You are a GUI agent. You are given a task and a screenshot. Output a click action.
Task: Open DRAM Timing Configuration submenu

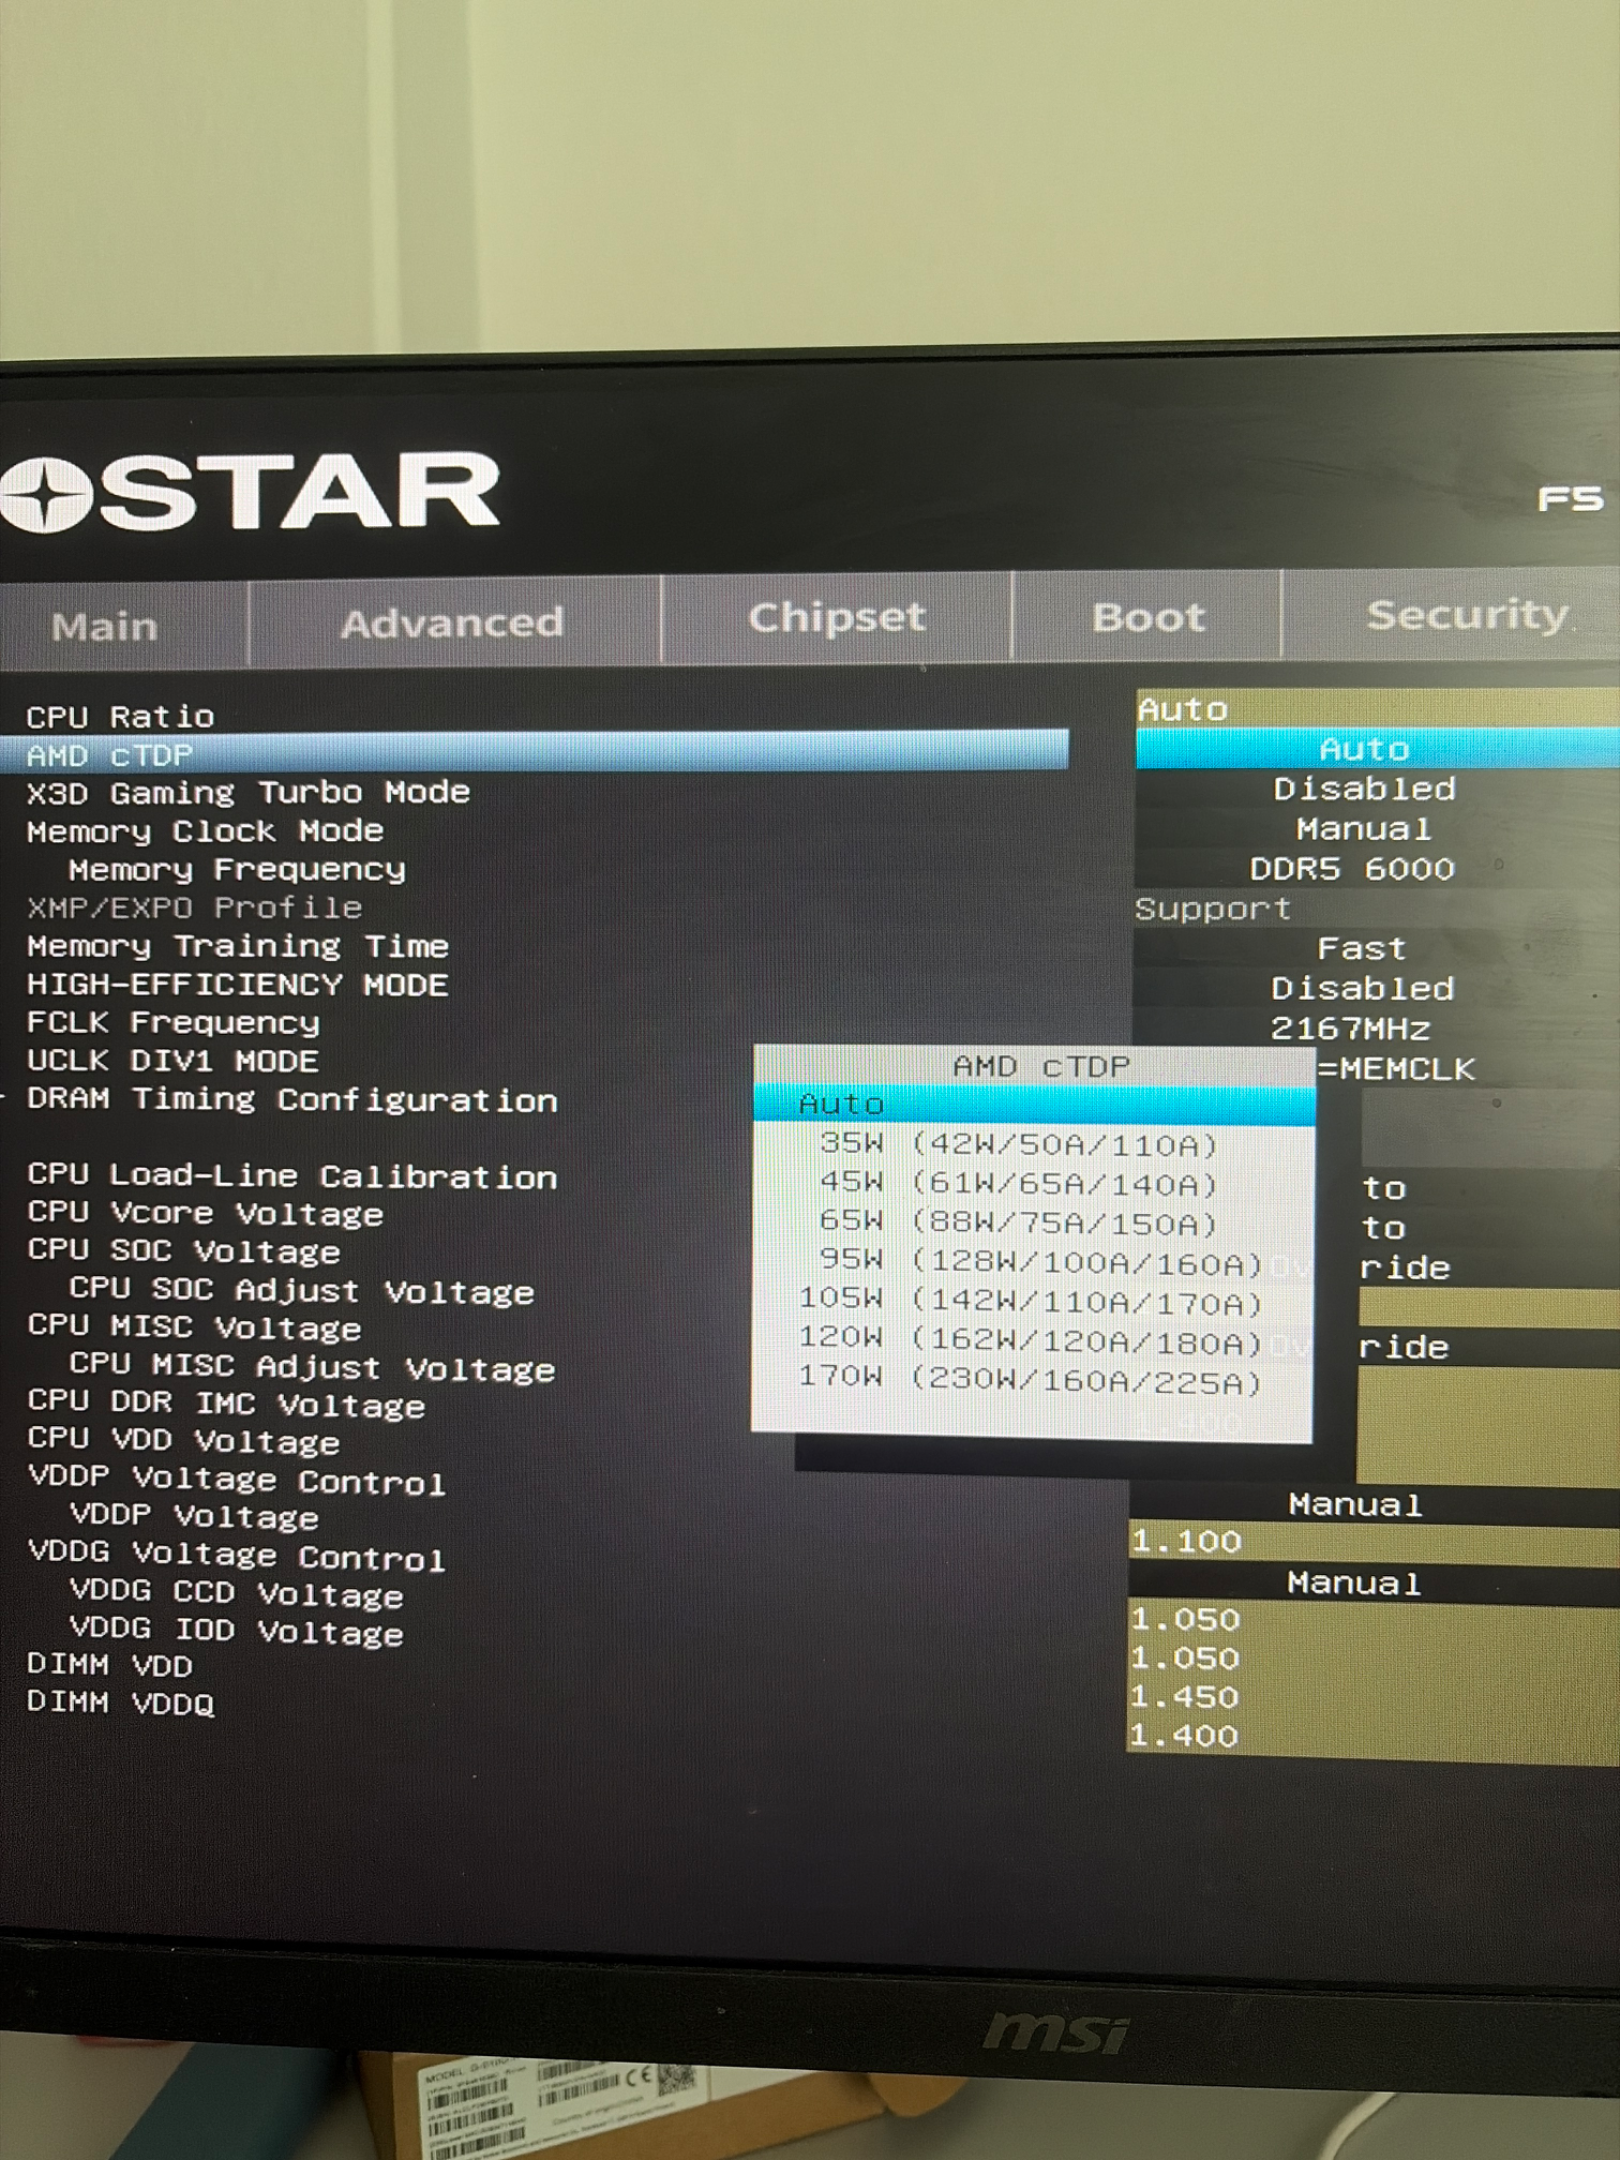[x=292, y=1100]
